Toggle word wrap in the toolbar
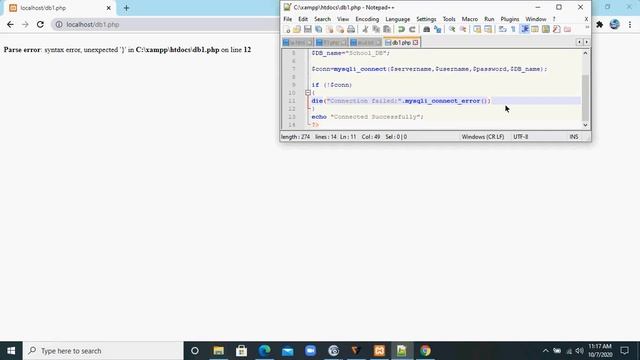The height and width of the screenshot is (360, 640). click(x=502, y=29)
